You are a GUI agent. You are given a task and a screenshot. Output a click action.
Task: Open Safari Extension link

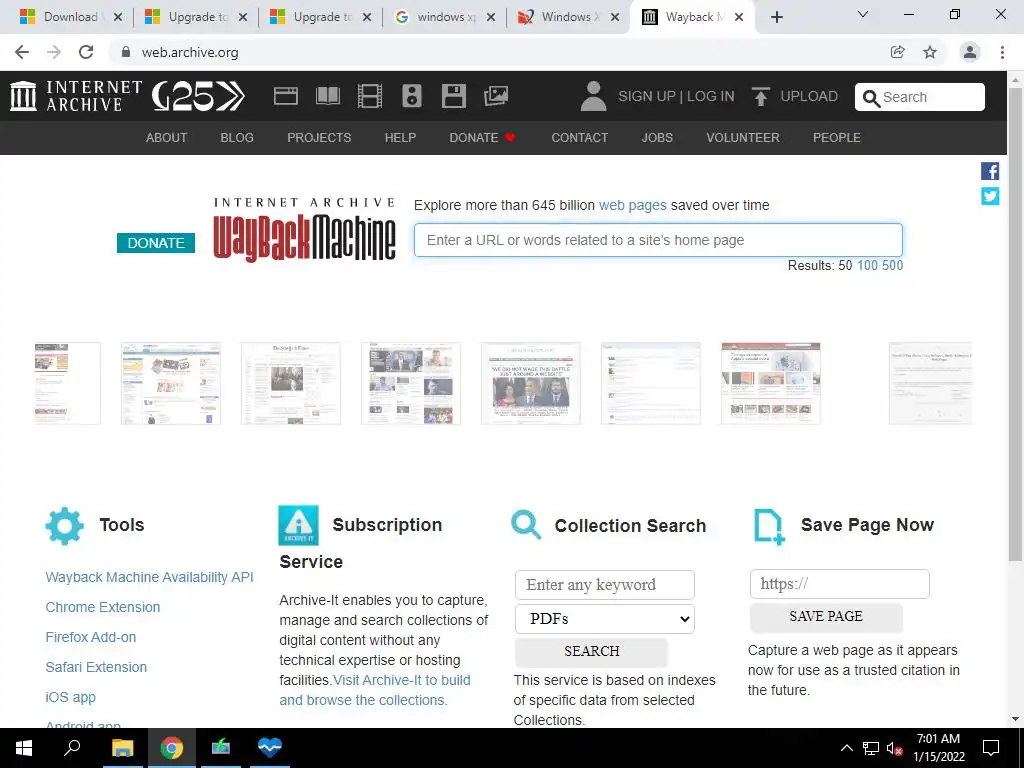pos(96,667)
